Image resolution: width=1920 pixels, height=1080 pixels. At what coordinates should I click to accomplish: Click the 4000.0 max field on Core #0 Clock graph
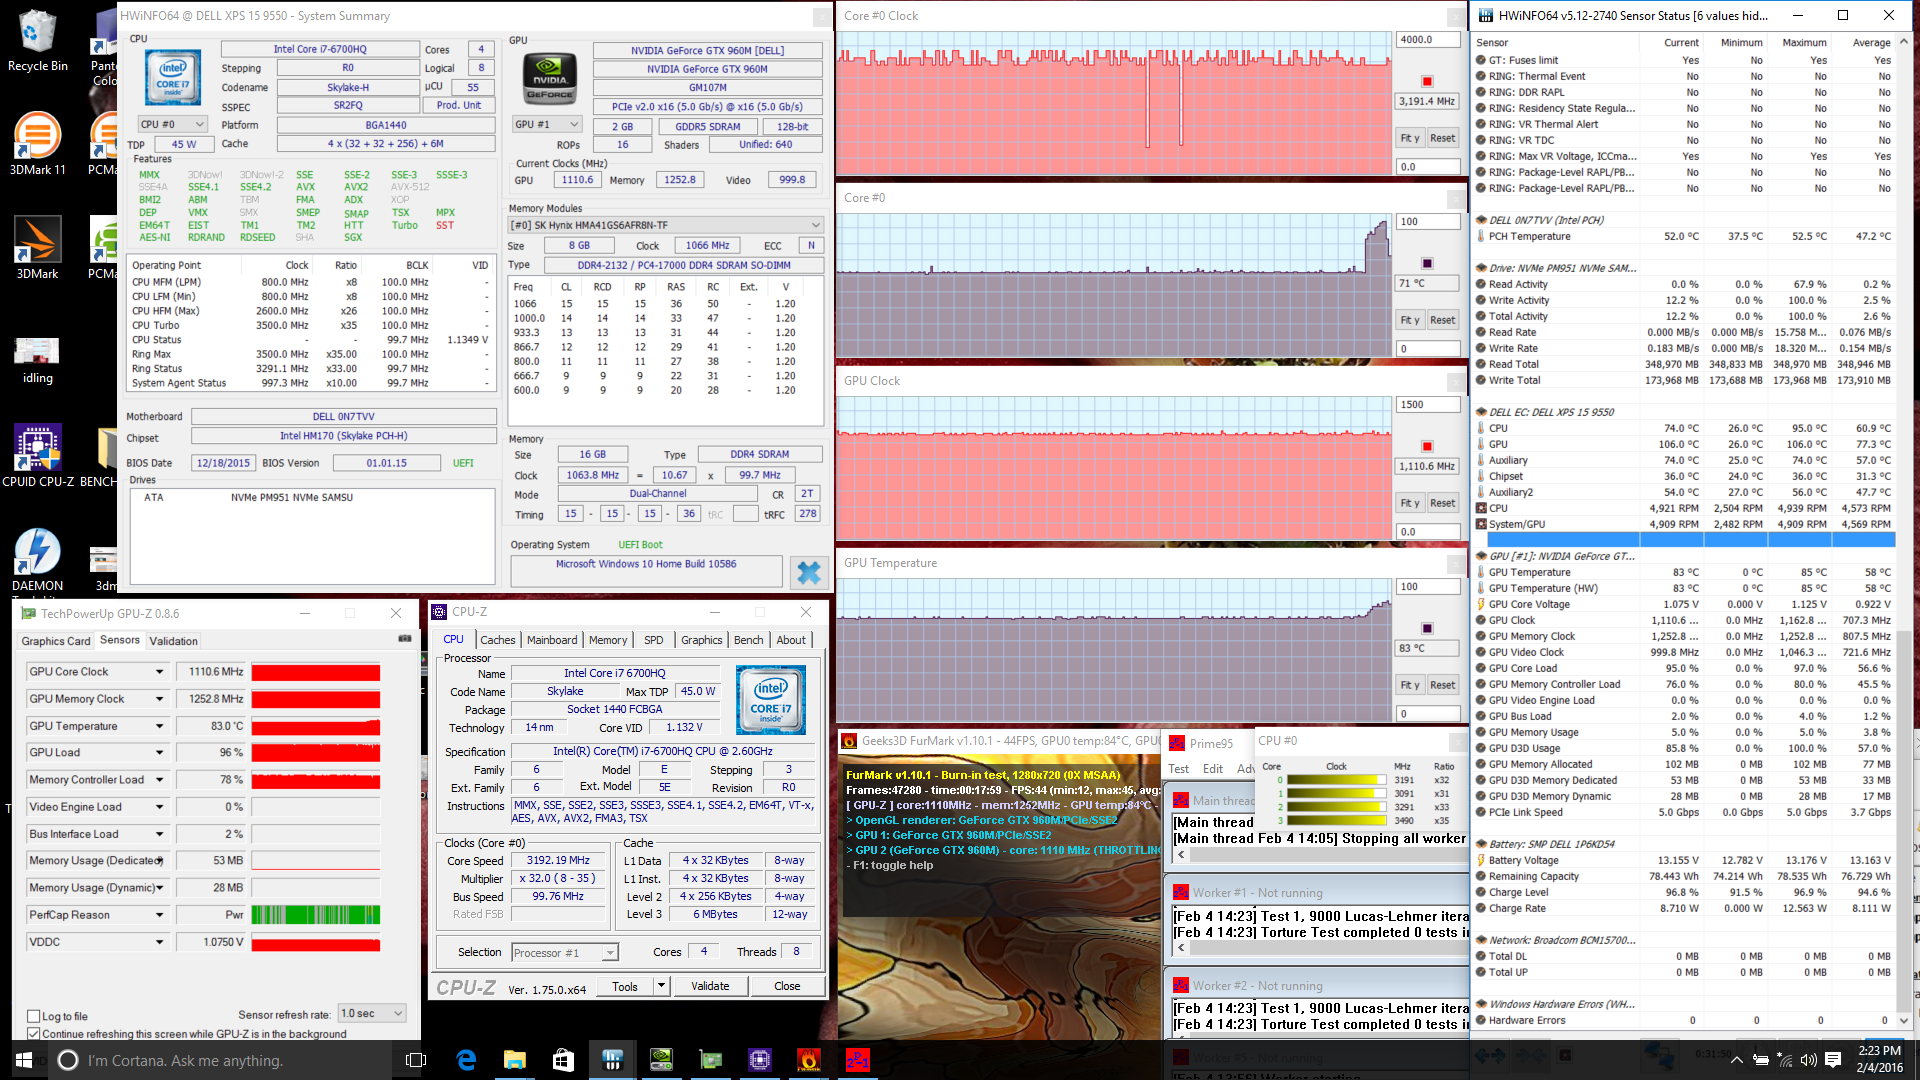pyautogui.click(x=1428, y=40)
